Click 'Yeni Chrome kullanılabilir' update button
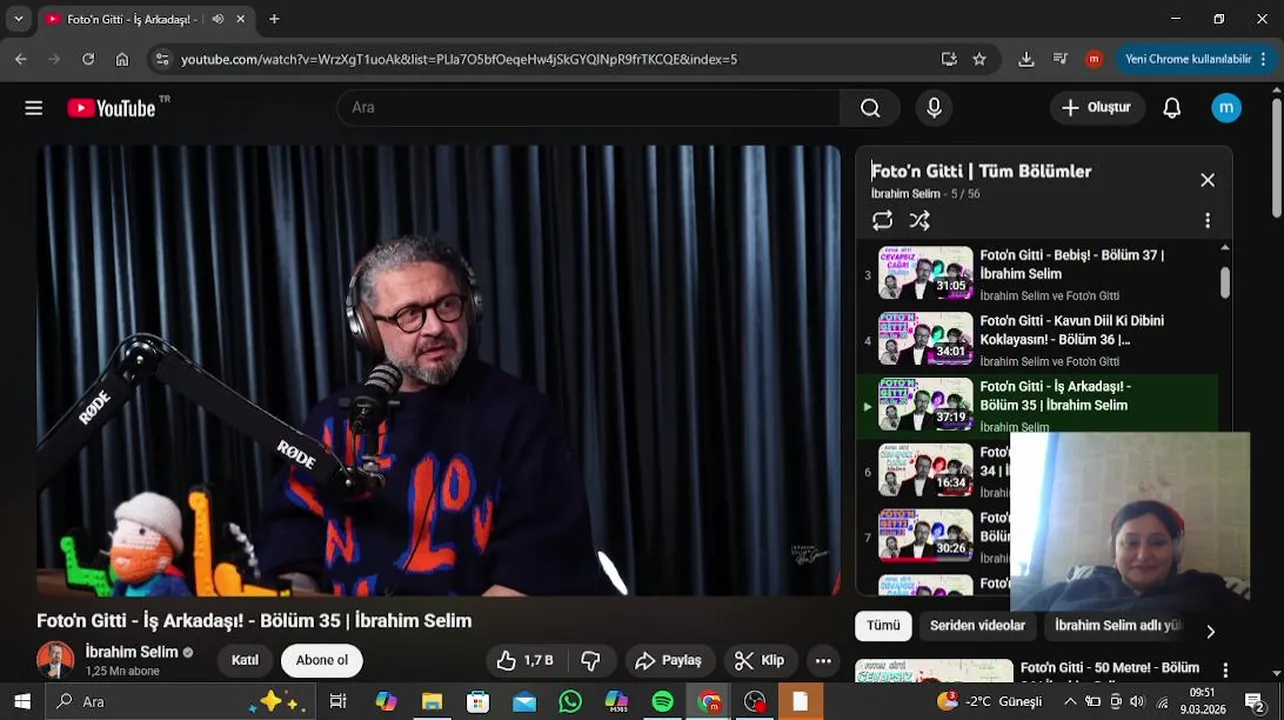The height and width of the screenshot is (720, 1284). coord(1196,59)
